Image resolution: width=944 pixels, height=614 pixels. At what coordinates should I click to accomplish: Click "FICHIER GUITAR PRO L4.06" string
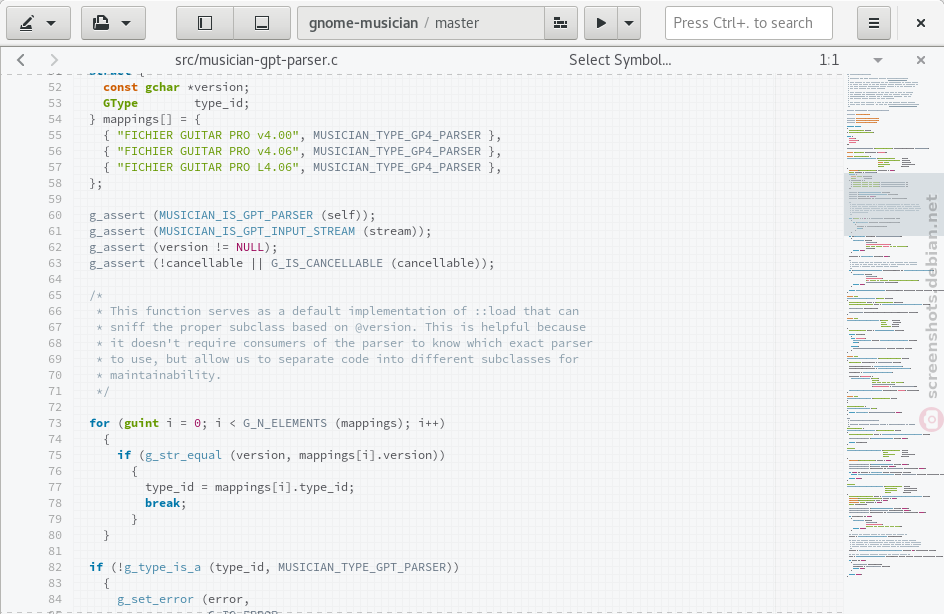pyautogui.click(x=208, y=167)
